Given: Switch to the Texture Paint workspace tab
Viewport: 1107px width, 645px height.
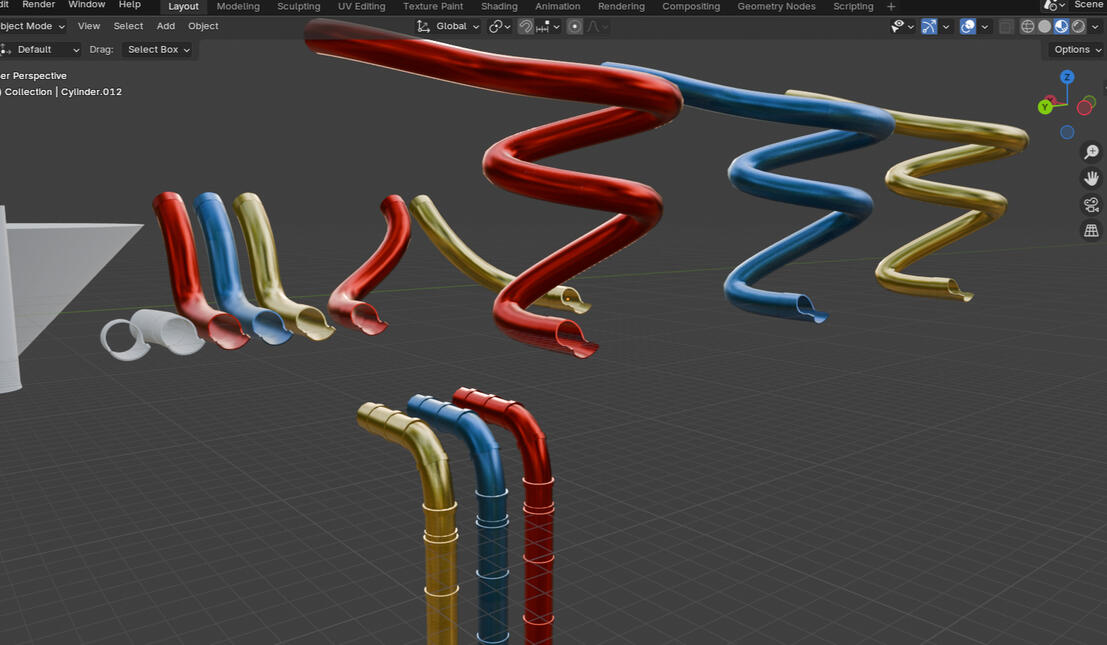Looking at the screenshot, I should click(433, 6).
